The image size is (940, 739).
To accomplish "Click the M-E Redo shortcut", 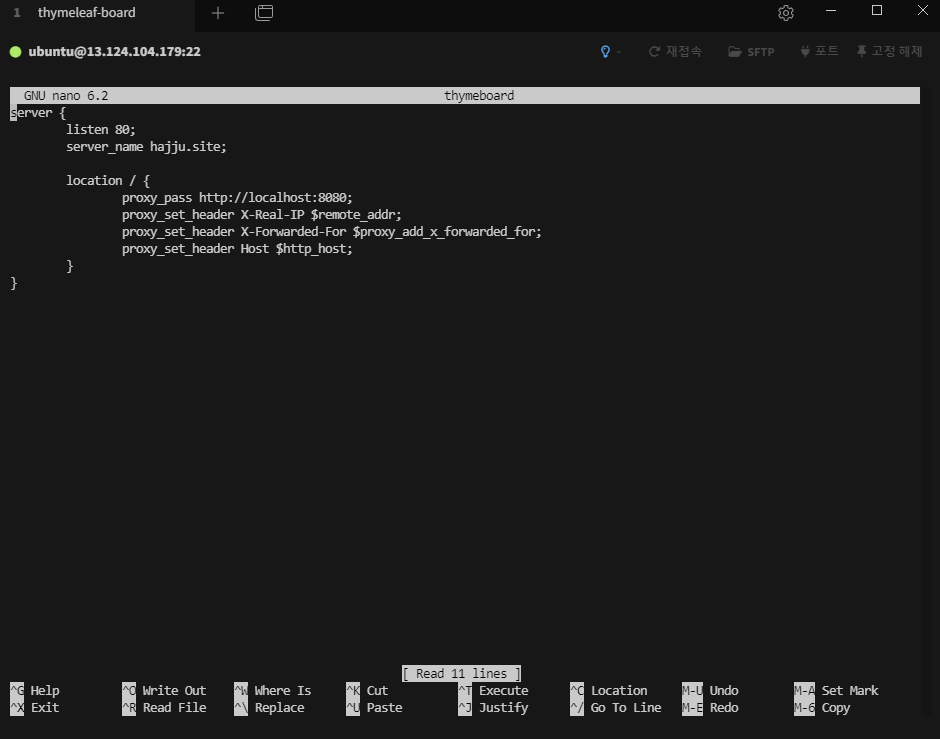I will pos(710,708).
